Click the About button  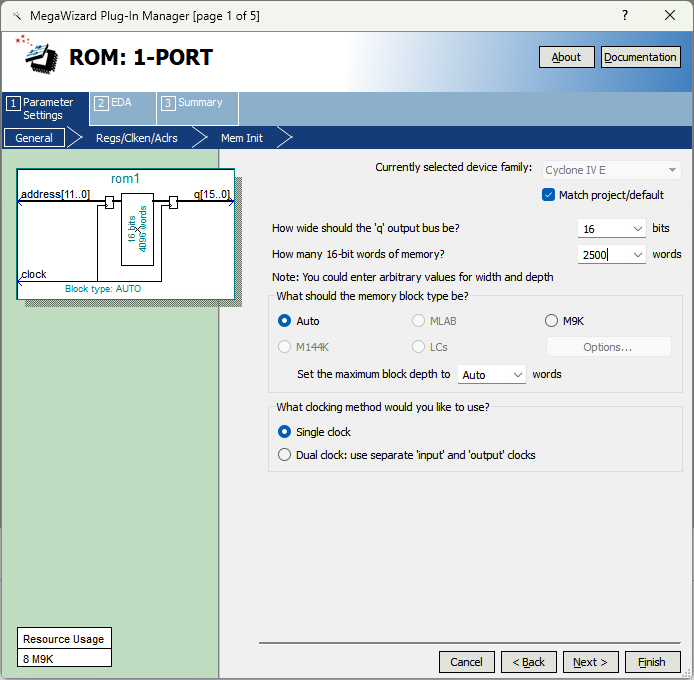click(x=567, y=57)
